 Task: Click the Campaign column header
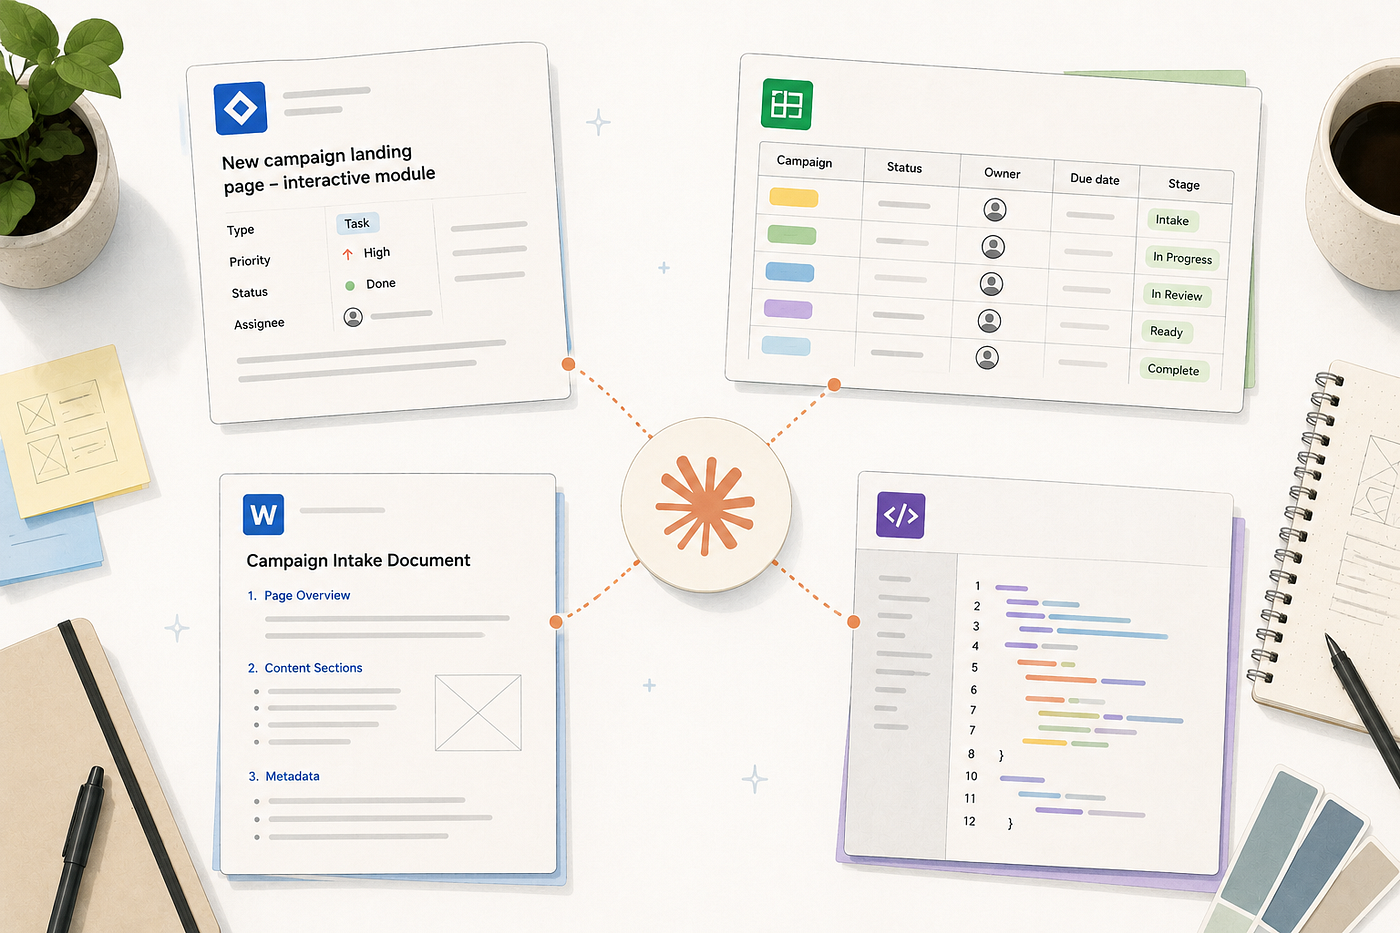coord(804,162)
